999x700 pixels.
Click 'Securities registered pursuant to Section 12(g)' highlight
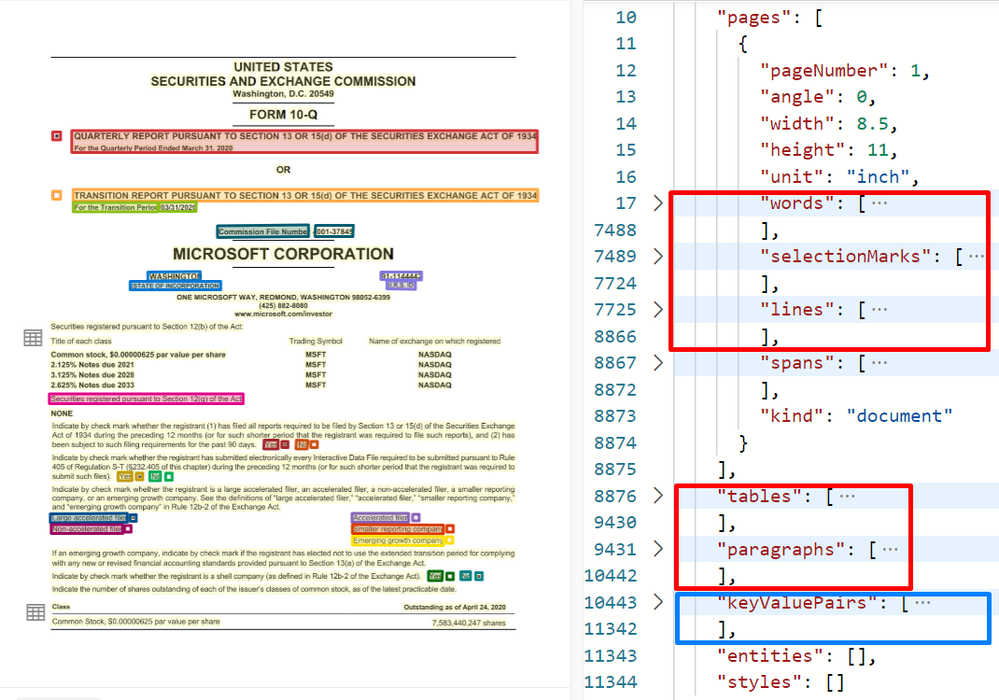[146, 399]
